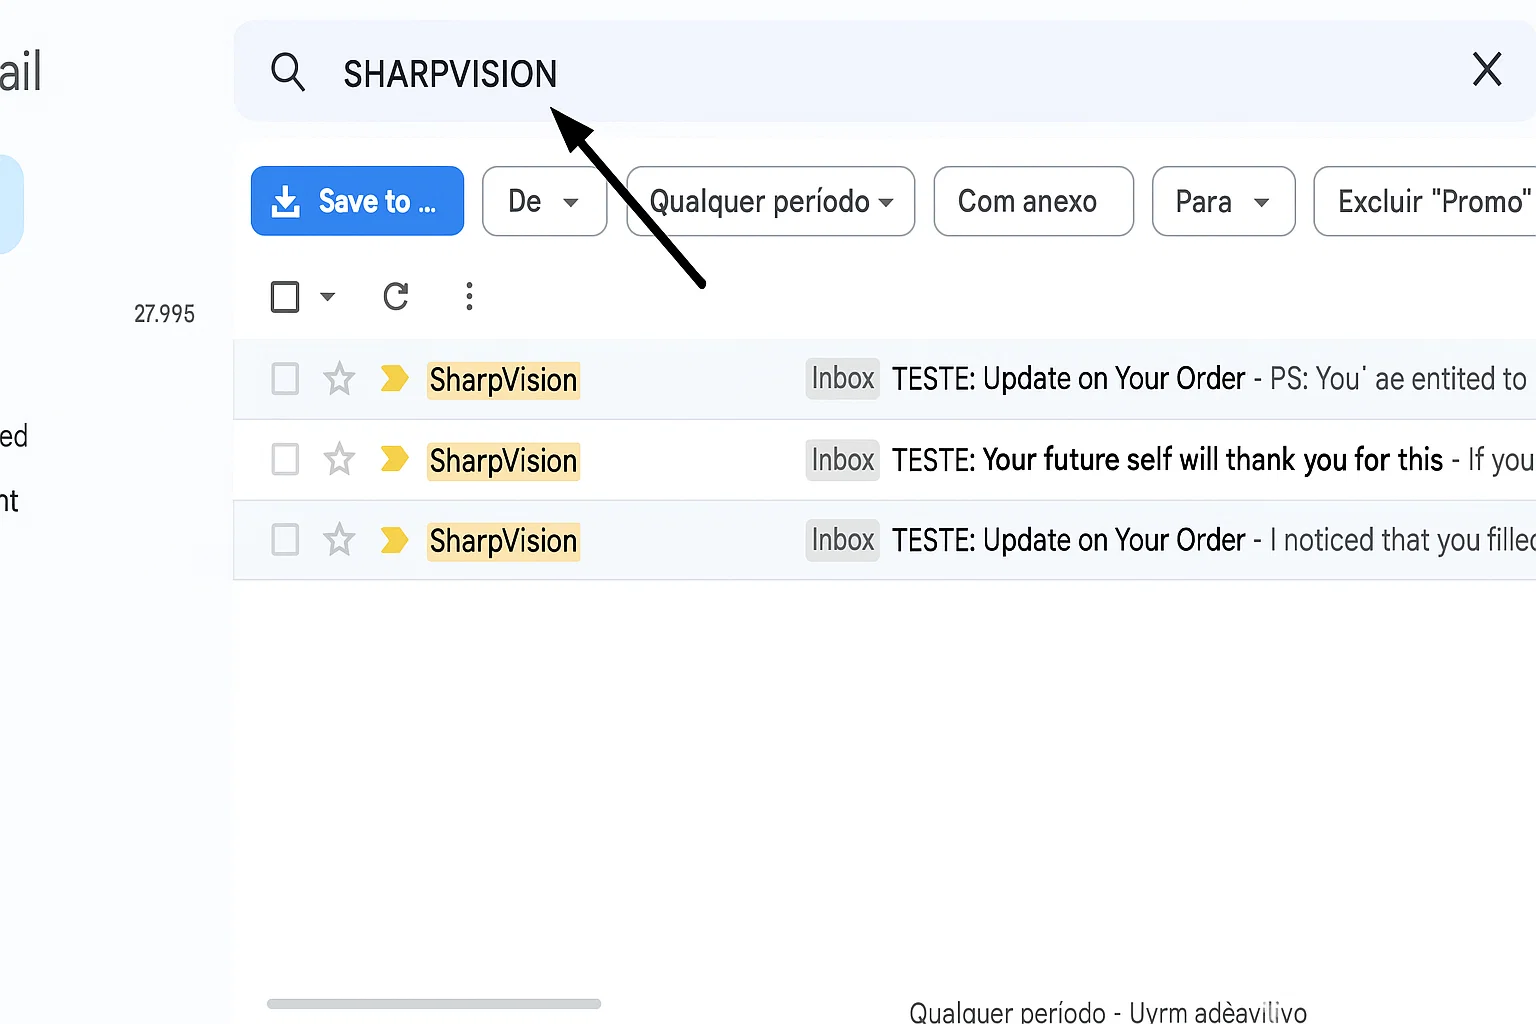Screen dimensions: 1536x1024
Task: Open the three-dot more options menu
Action: [469, 296]
